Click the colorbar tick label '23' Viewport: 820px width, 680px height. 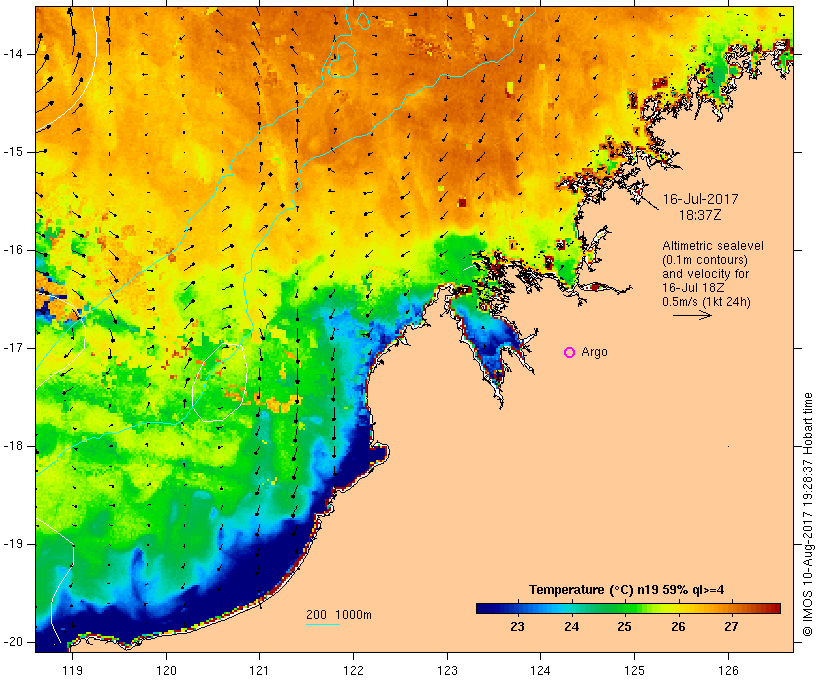point(518,627)
